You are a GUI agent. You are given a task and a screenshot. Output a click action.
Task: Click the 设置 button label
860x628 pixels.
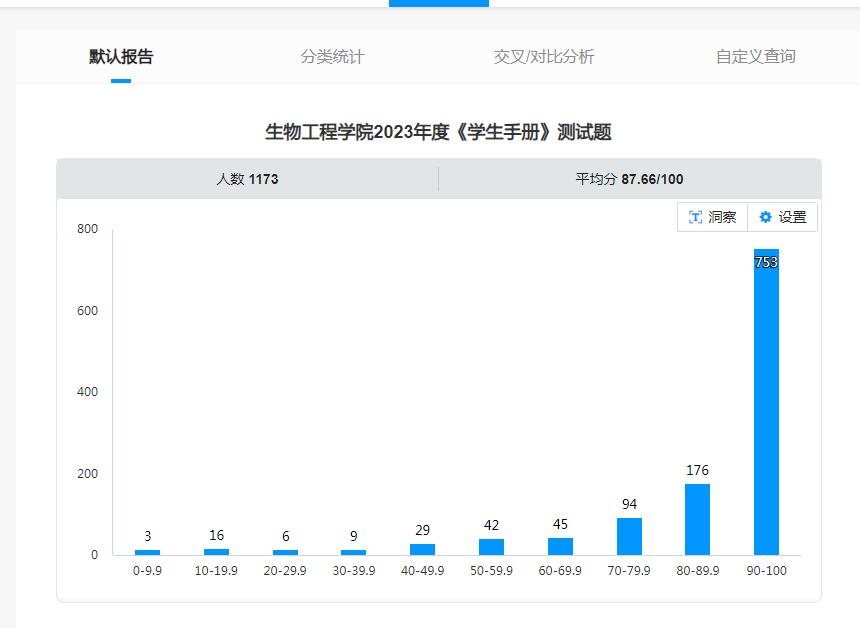[x=792, y=217]
